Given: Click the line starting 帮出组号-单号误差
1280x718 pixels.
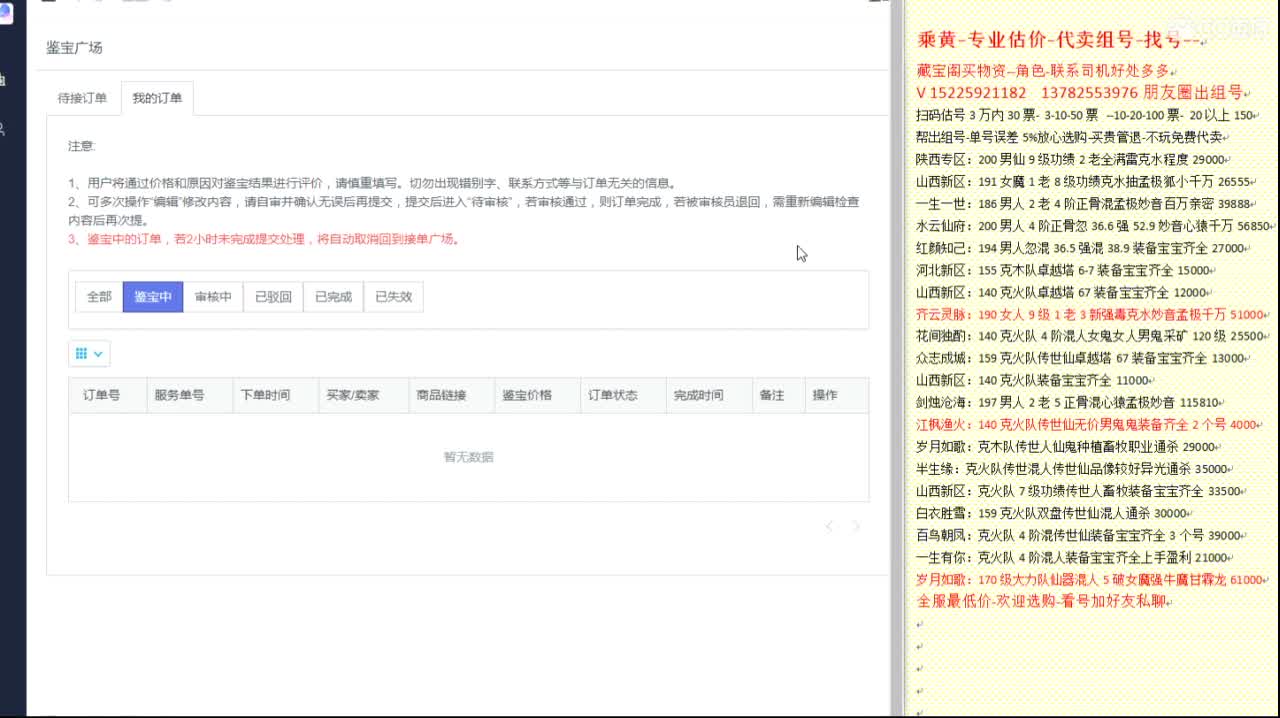Looking at the screenshot, I should coord(1073,137).
